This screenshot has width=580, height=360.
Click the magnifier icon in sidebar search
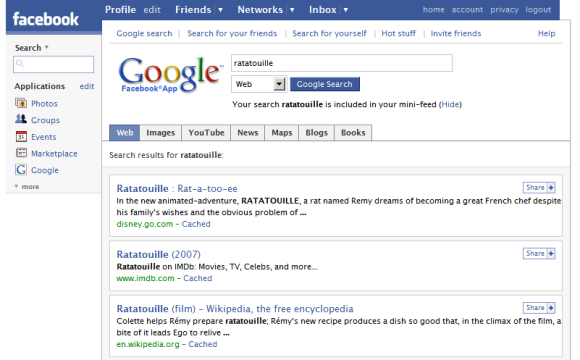[20, 64]
